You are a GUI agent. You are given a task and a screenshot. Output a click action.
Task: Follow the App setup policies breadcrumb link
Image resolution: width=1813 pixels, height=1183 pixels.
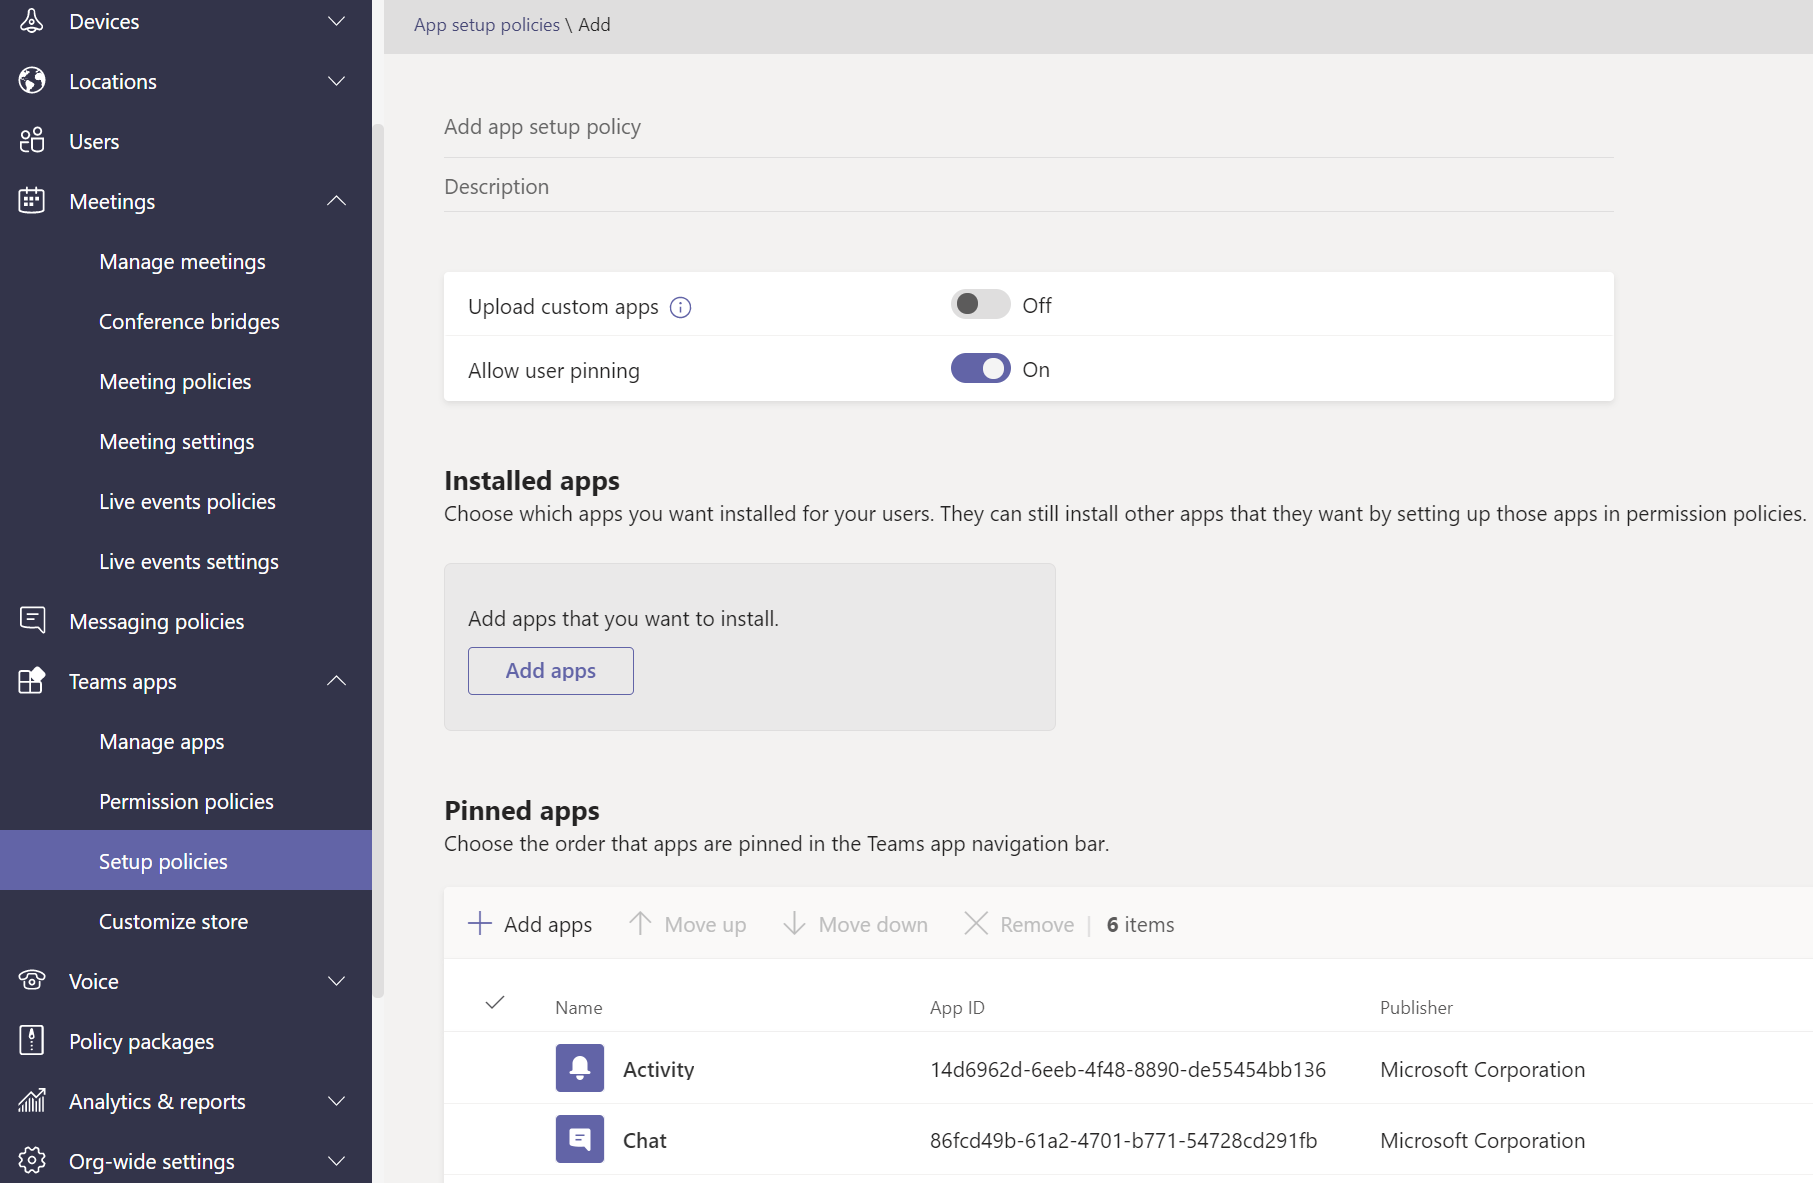tap(486, 23)
